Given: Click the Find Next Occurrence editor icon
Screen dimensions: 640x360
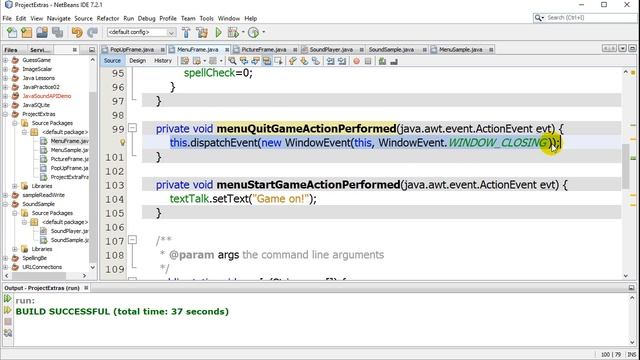Looking at the screenshot, I should click(255, 61).
